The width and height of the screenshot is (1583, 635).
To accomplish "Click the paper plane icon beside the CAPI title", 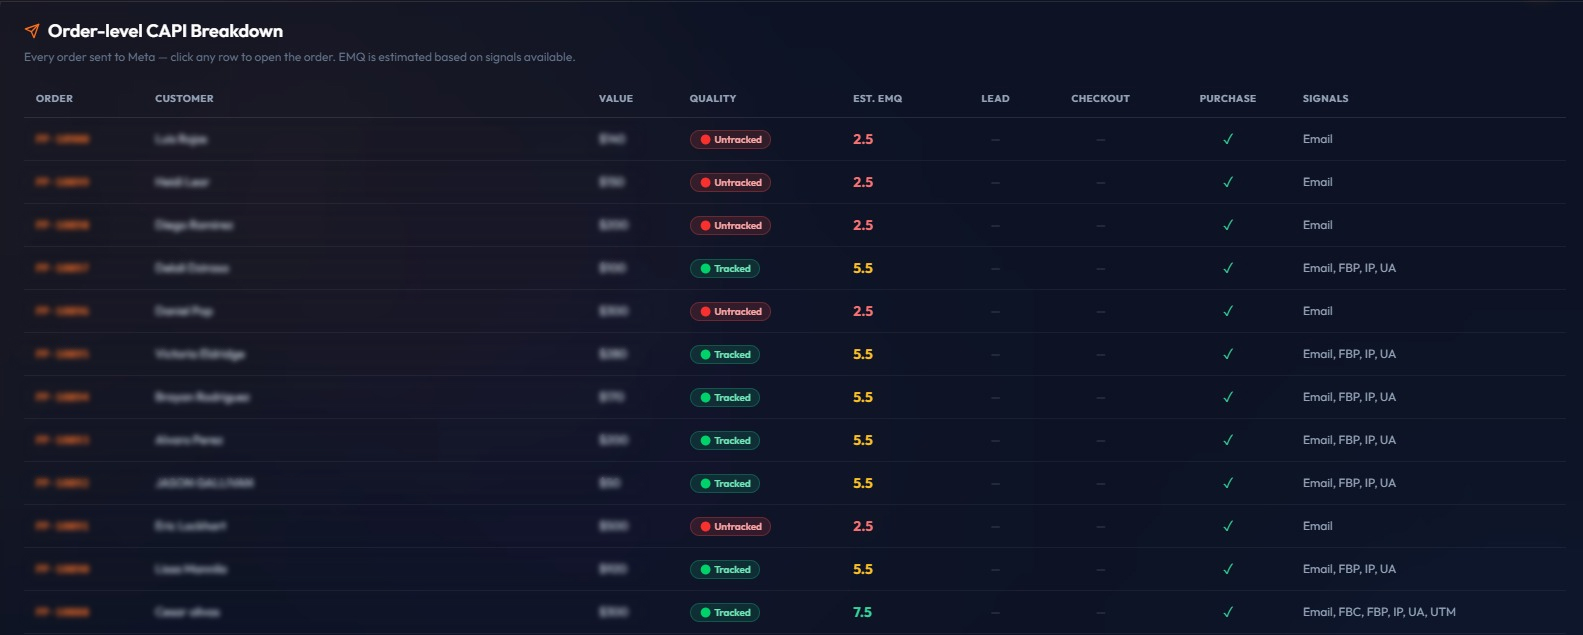I will tap(32, 31).
